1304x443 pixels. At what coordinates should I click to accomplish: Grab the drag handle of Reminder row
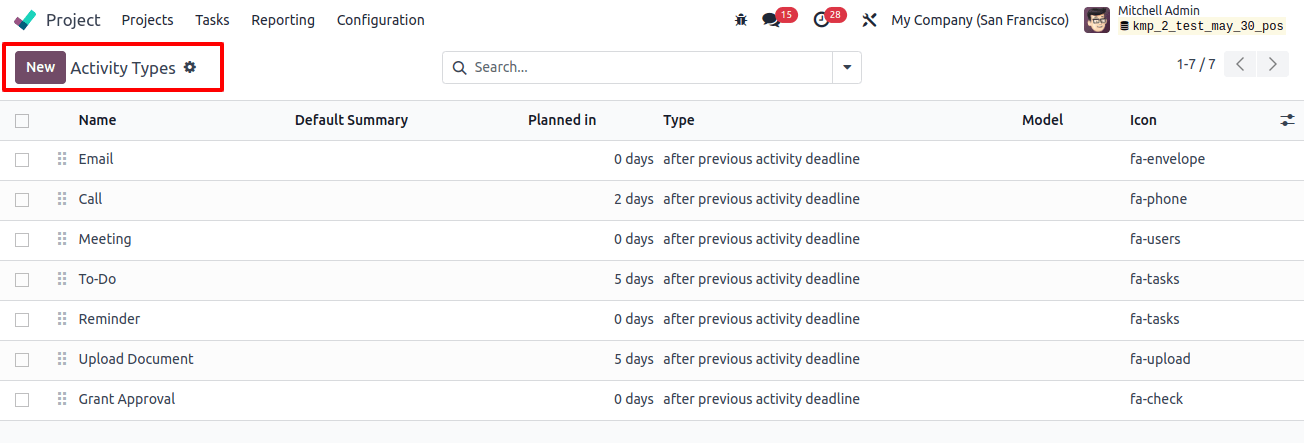(x=62, y=319)
